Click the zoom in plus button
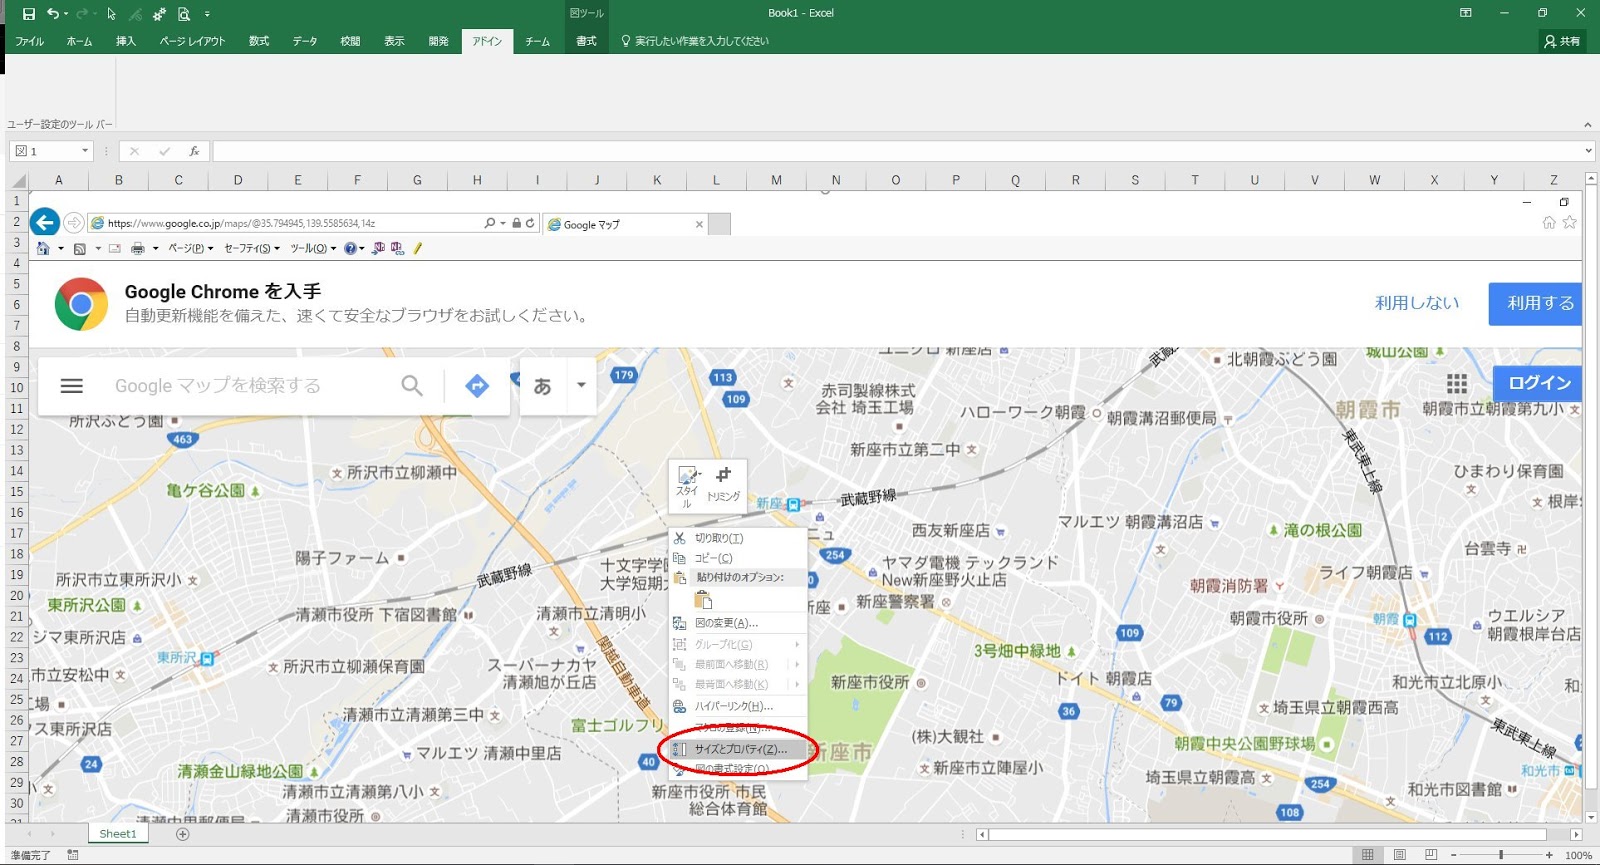 coord(1549,855)
